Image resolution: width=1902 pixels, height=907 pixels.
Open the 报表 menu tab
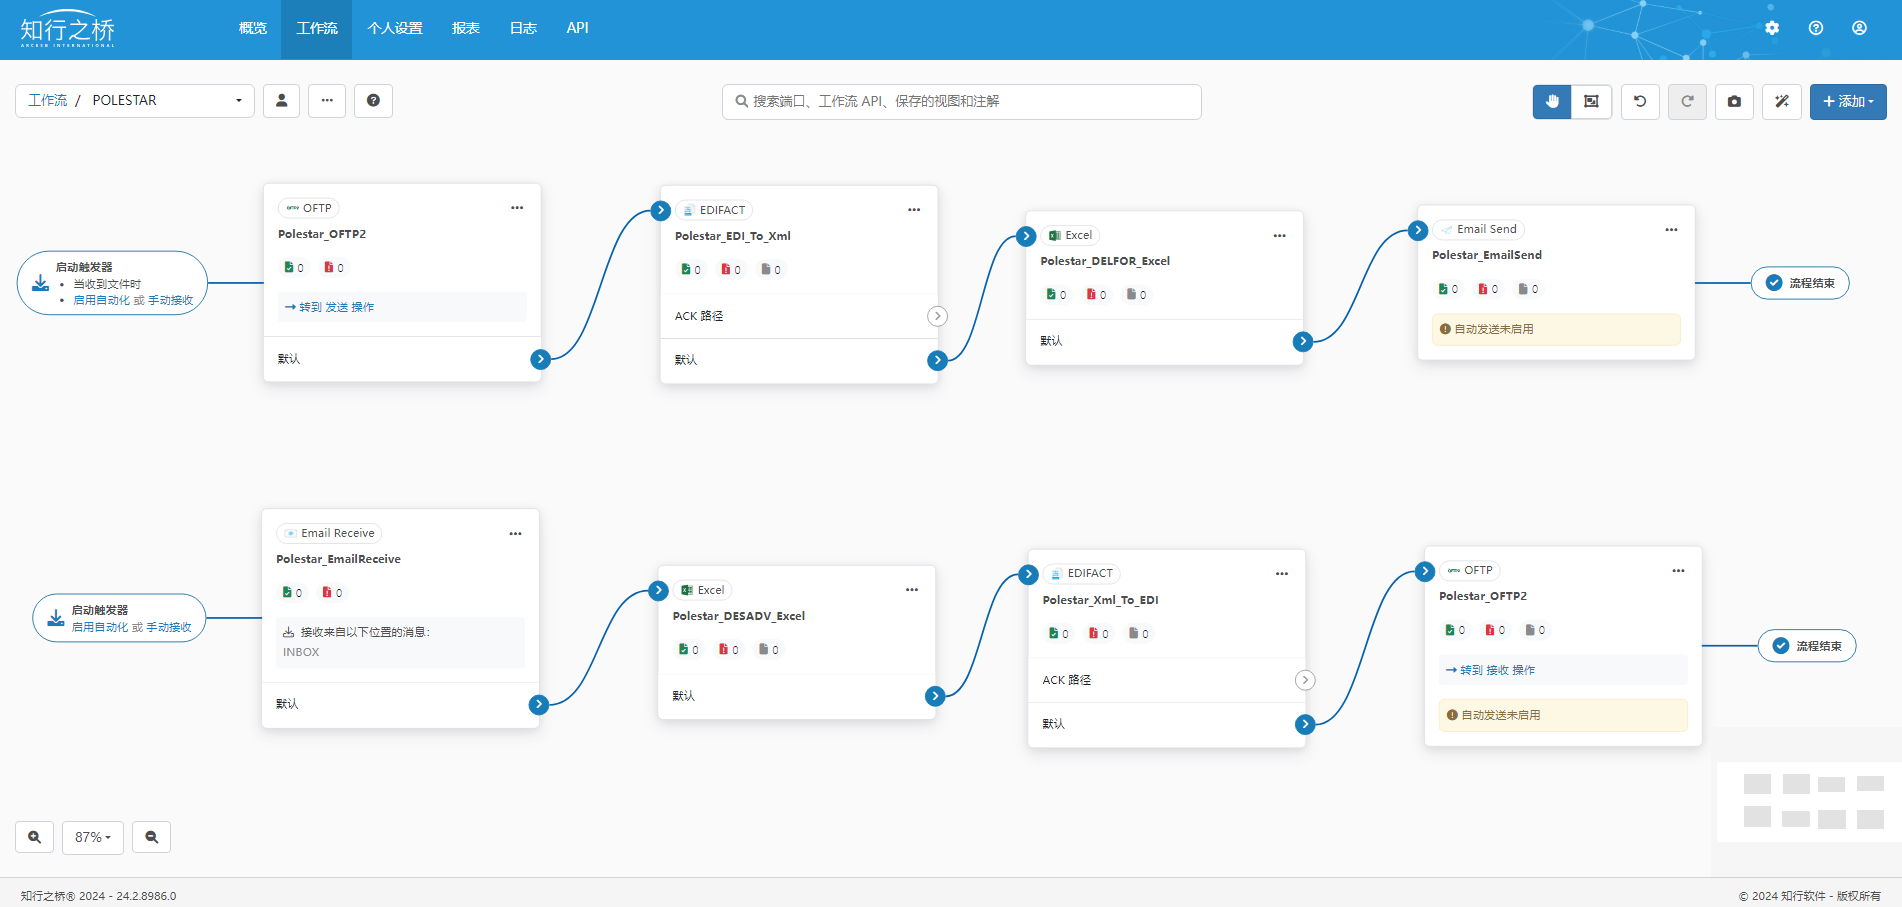click(x=465, y=28)
